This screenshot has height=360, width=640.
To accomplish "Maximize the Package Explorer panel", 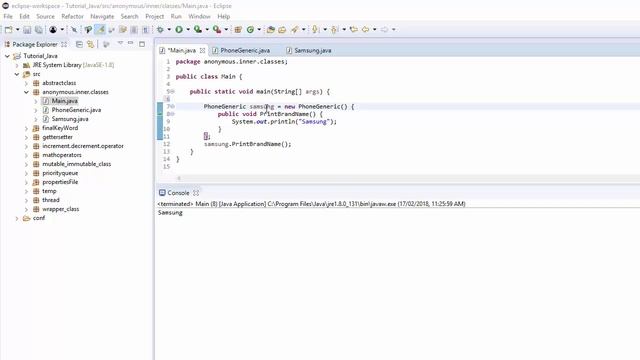I will [x=142, y=44].
